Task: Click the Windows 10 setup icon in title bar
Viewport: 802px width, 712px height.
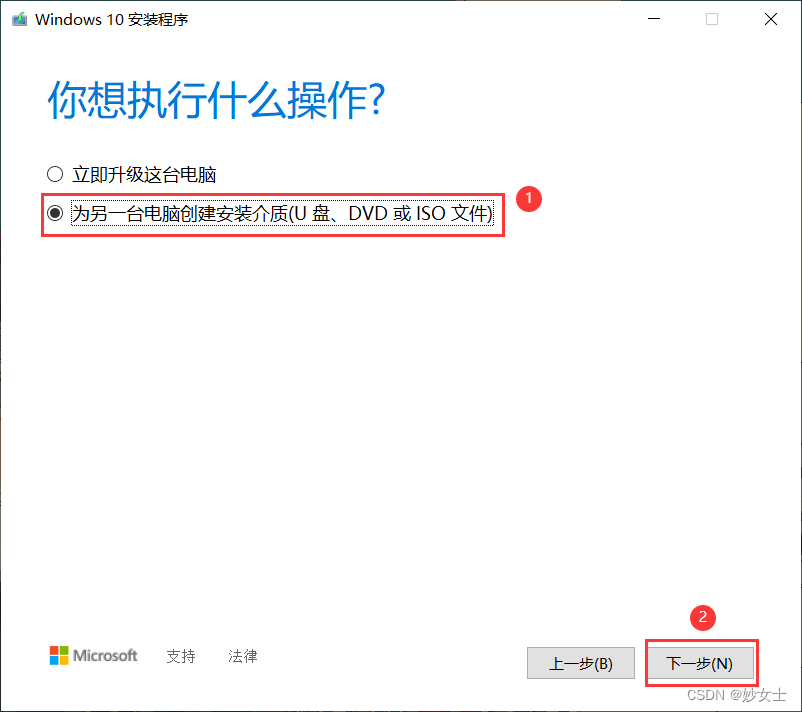Action: 19,19
